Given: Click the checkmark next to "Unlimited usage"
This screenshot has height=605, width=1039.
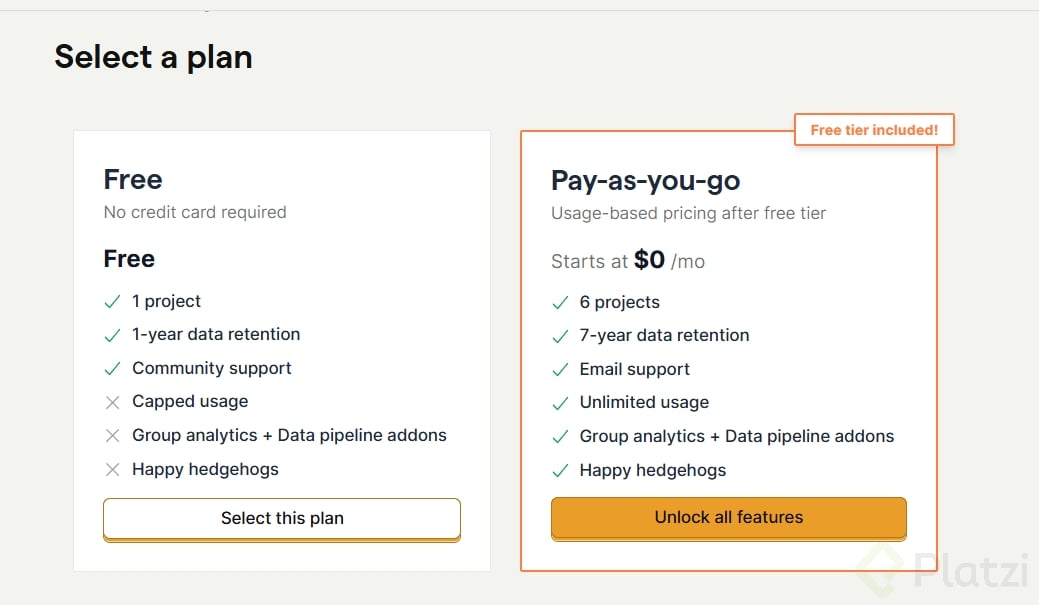Looking at the screenshot, I should 560,403.
